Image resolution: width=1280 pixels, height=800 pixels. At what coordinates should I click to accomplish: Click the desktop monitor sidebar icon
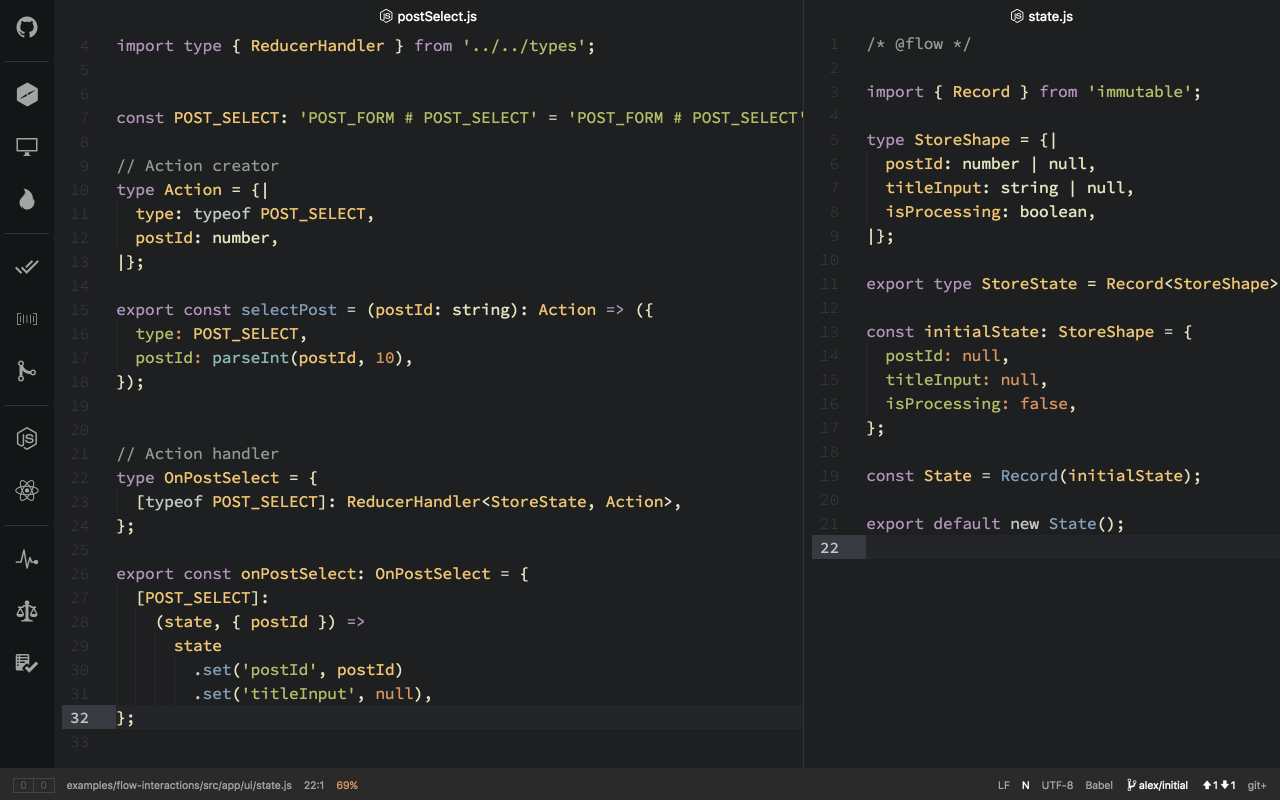tap(27, 147)
